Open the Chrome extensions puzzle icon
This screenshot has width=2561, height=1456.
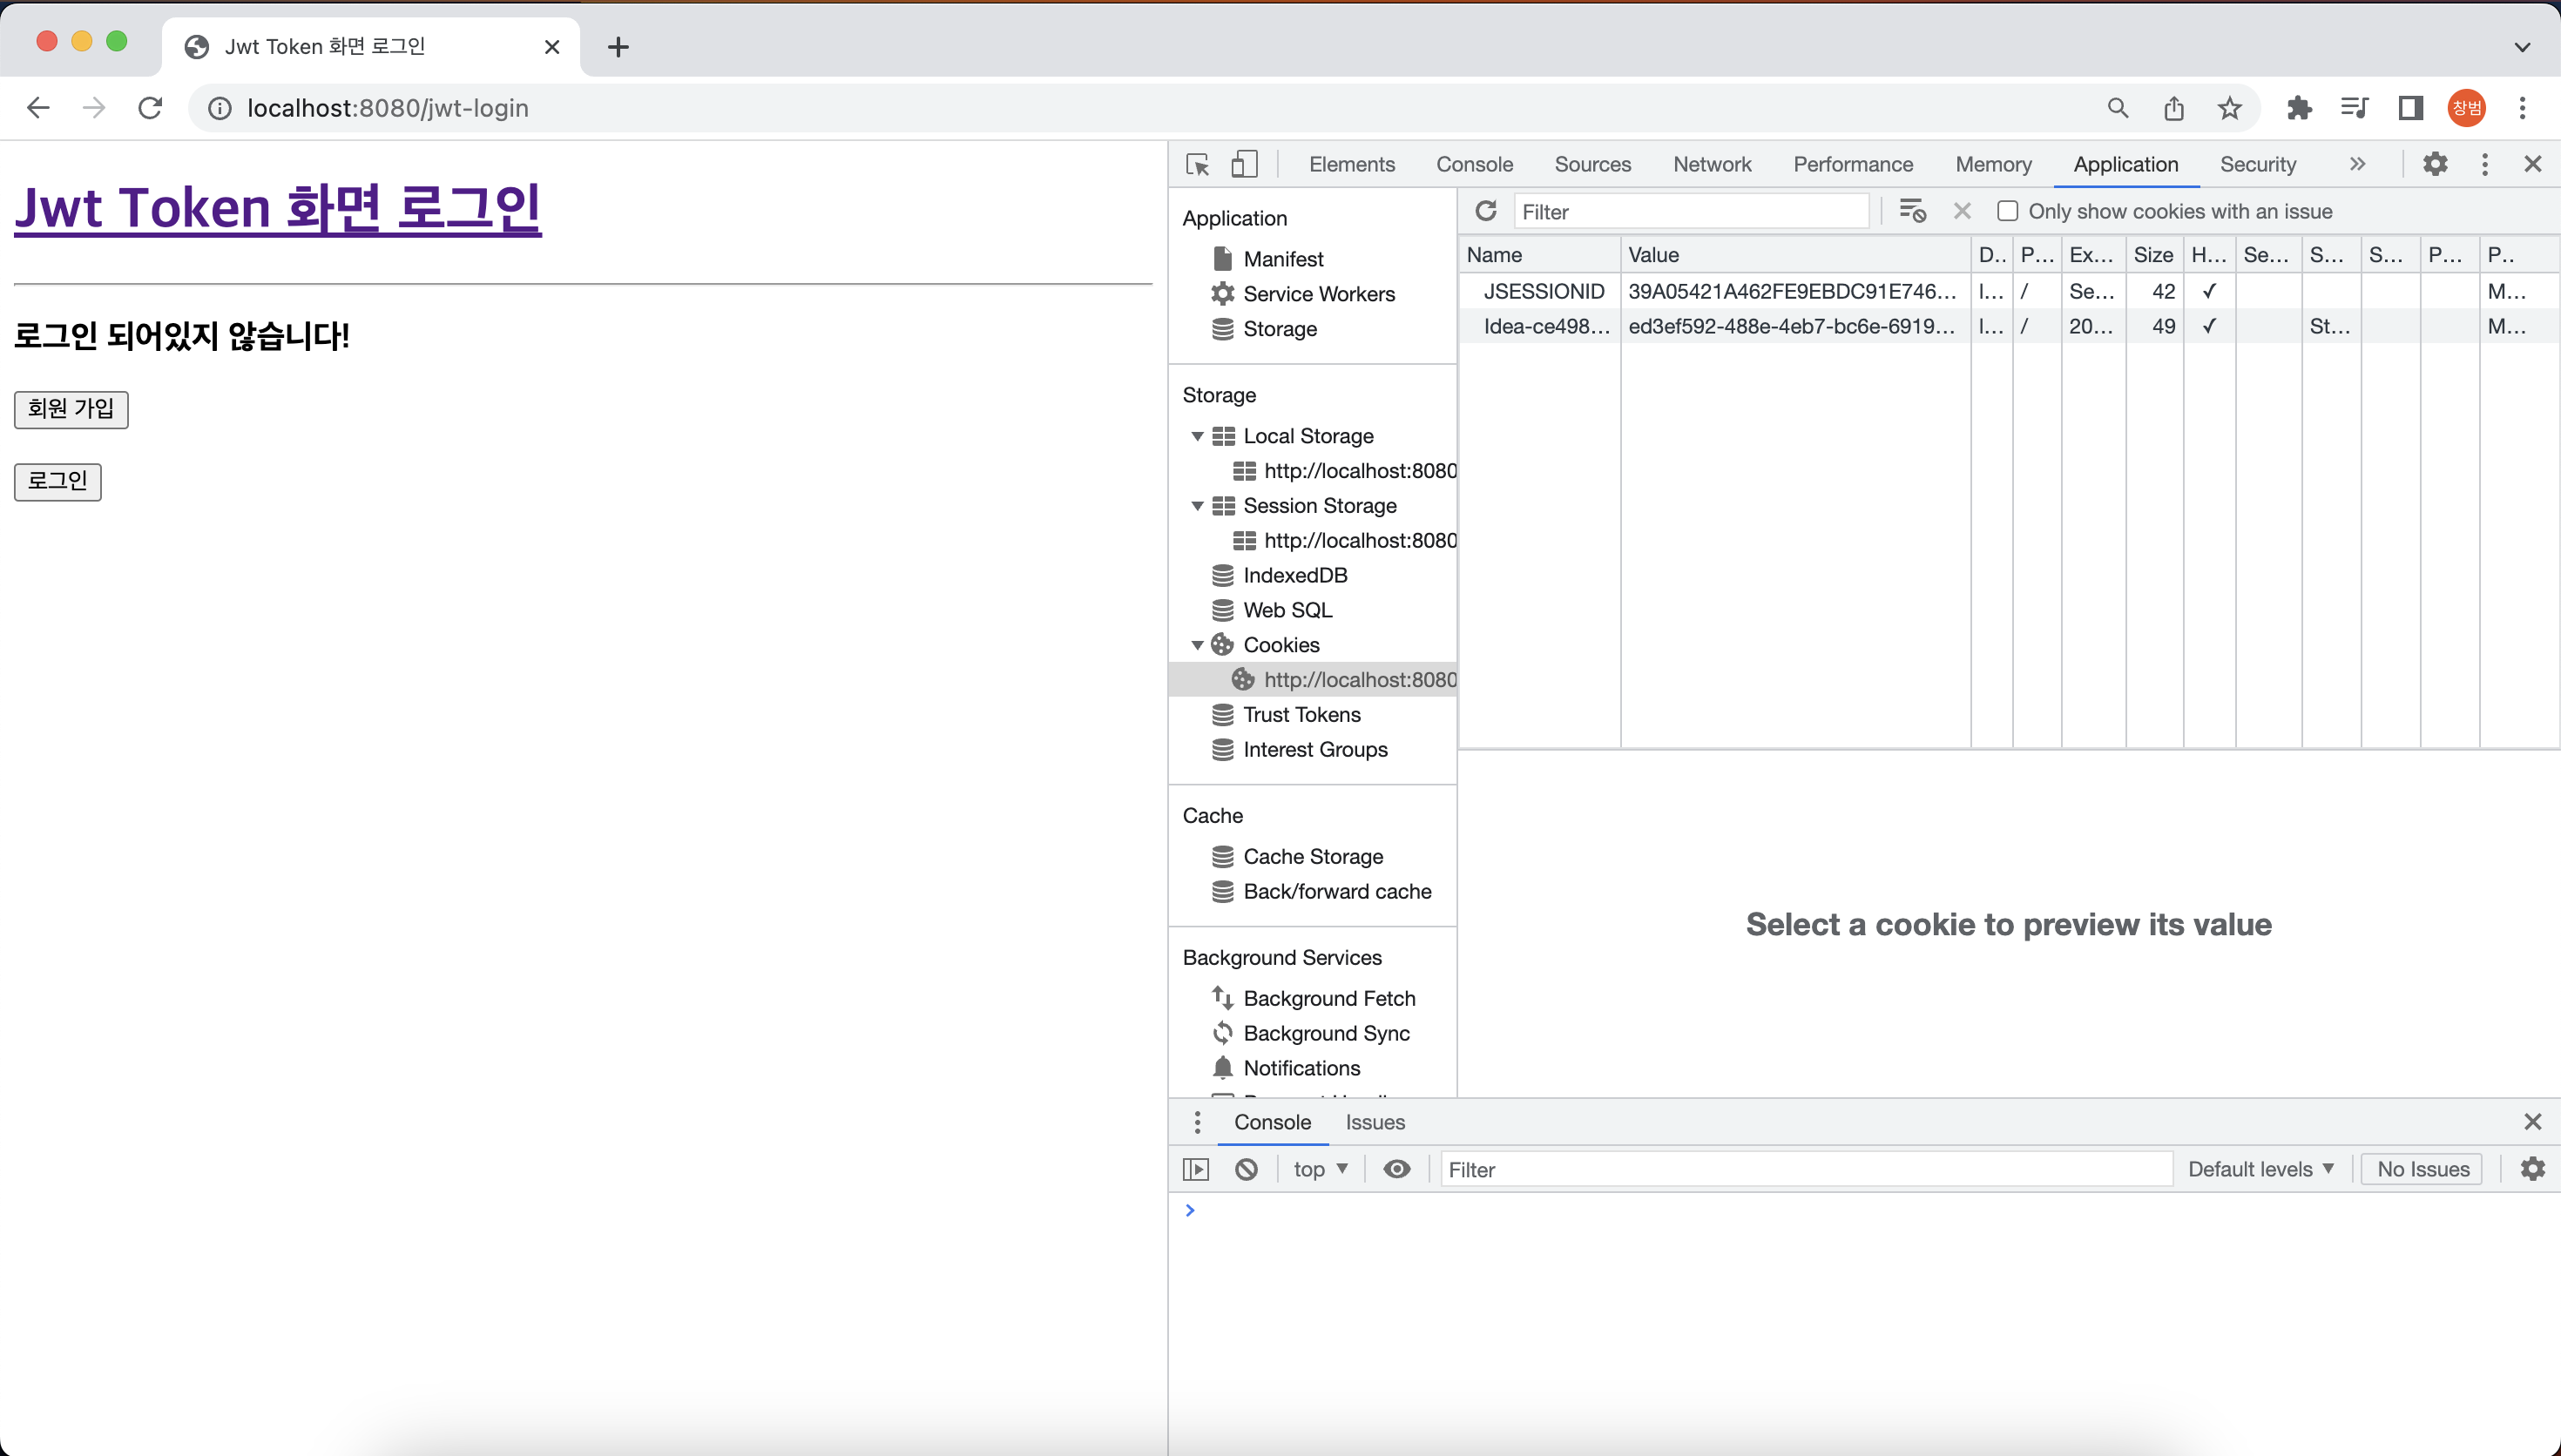click(x=2298, y=108)
